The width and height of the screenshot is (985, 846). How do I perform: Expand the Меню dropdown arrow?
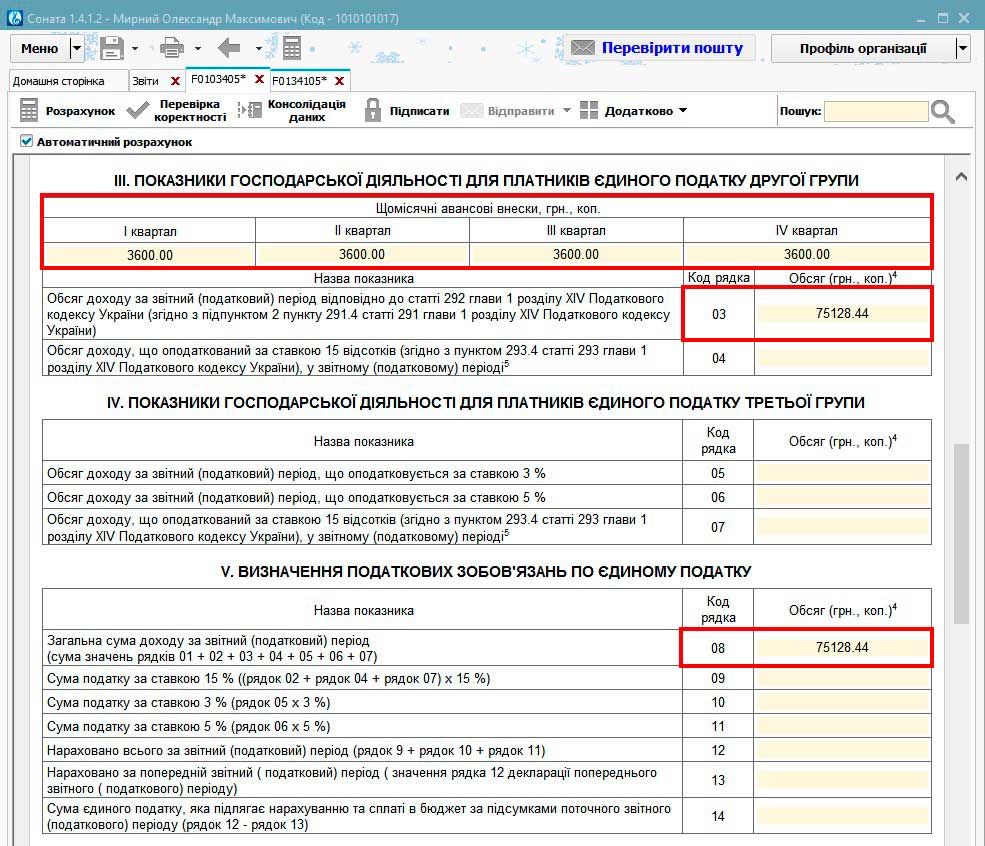(78, 48)
